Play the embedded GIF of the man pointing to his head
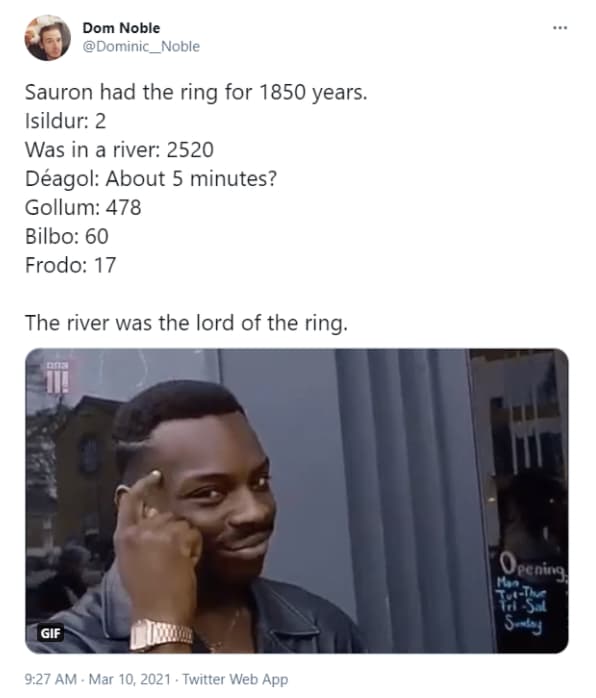 [296, 501]
